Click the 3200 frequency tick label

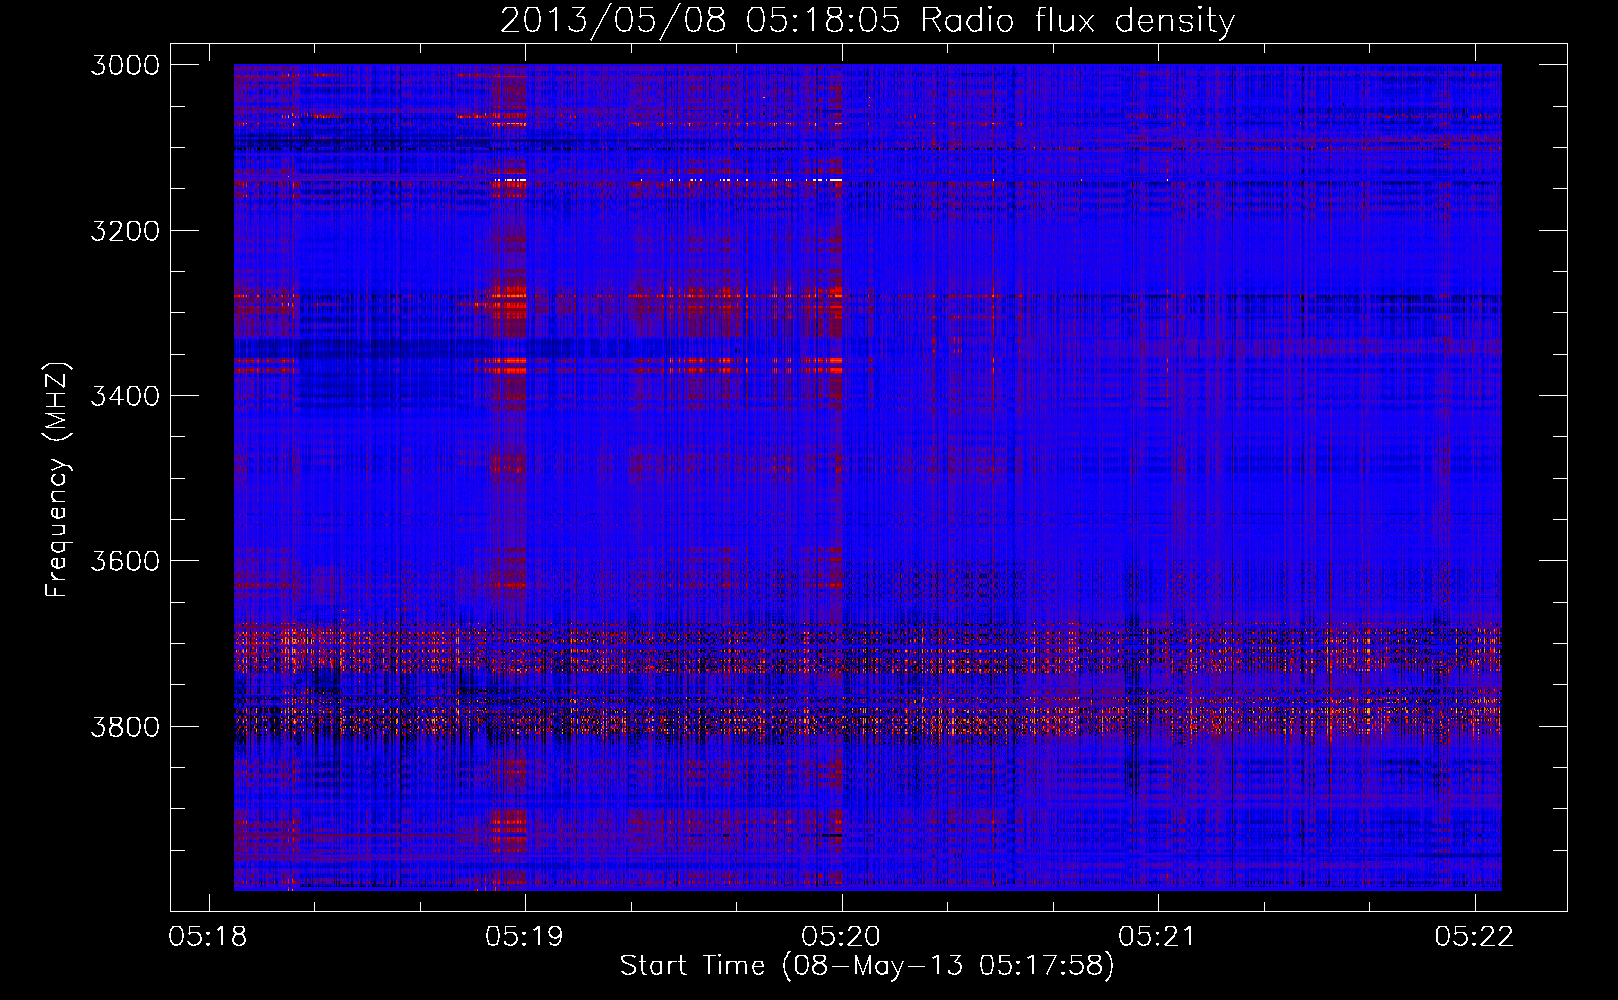(125, 231)
